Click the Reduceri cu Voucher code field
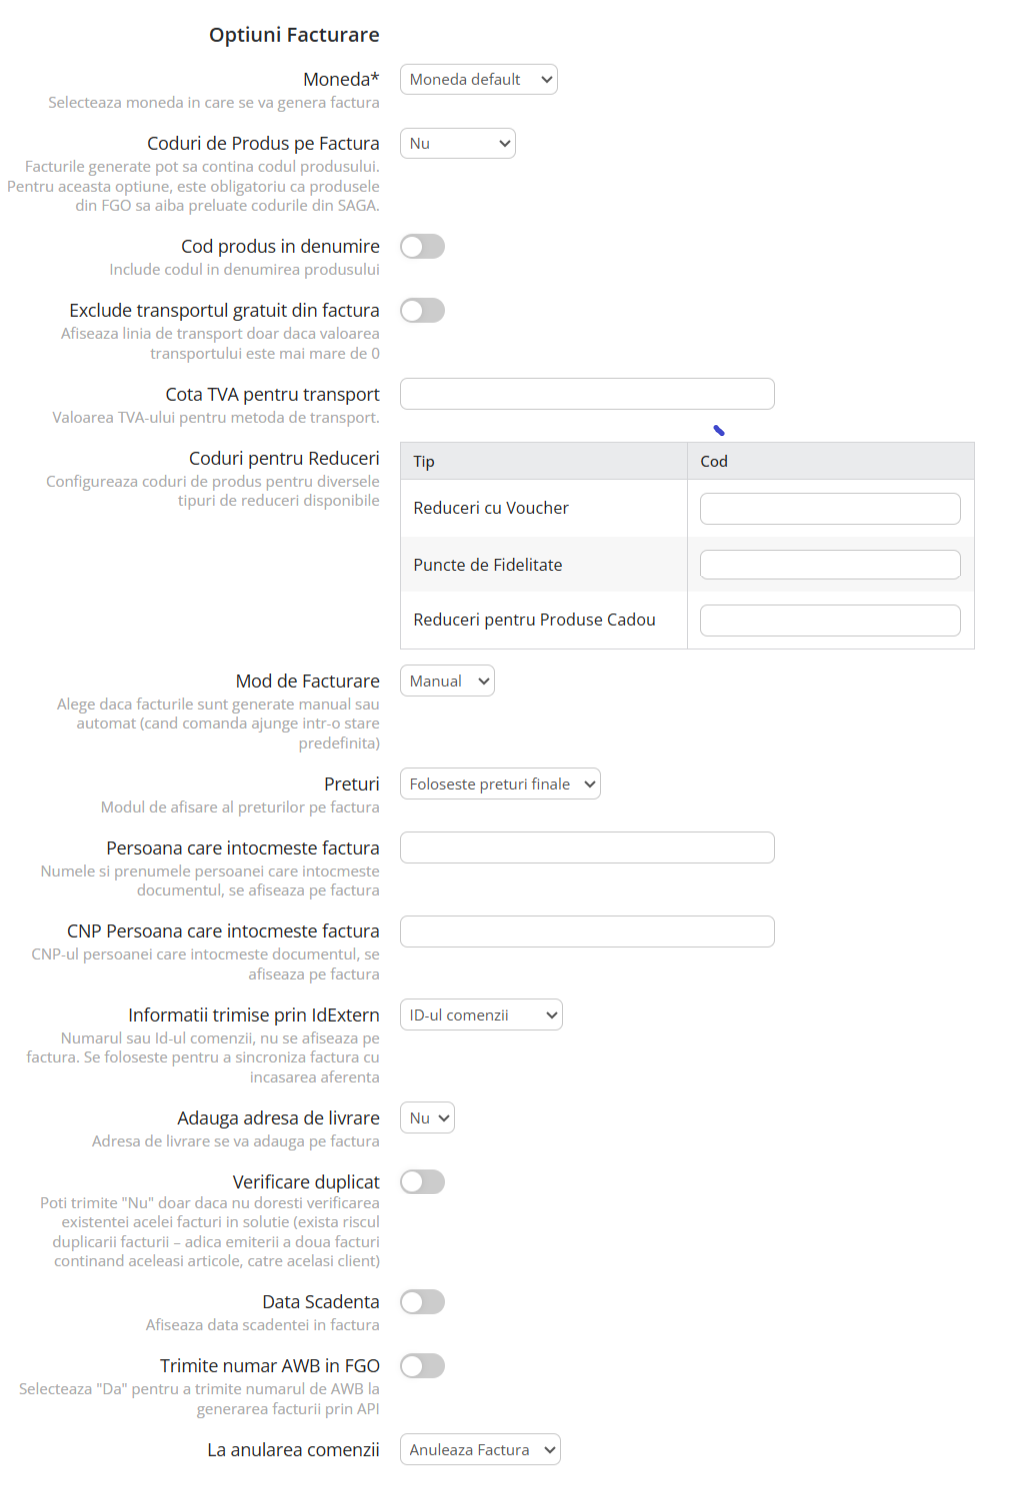Screen dimensions: 1020x1485 coord(830,509)
